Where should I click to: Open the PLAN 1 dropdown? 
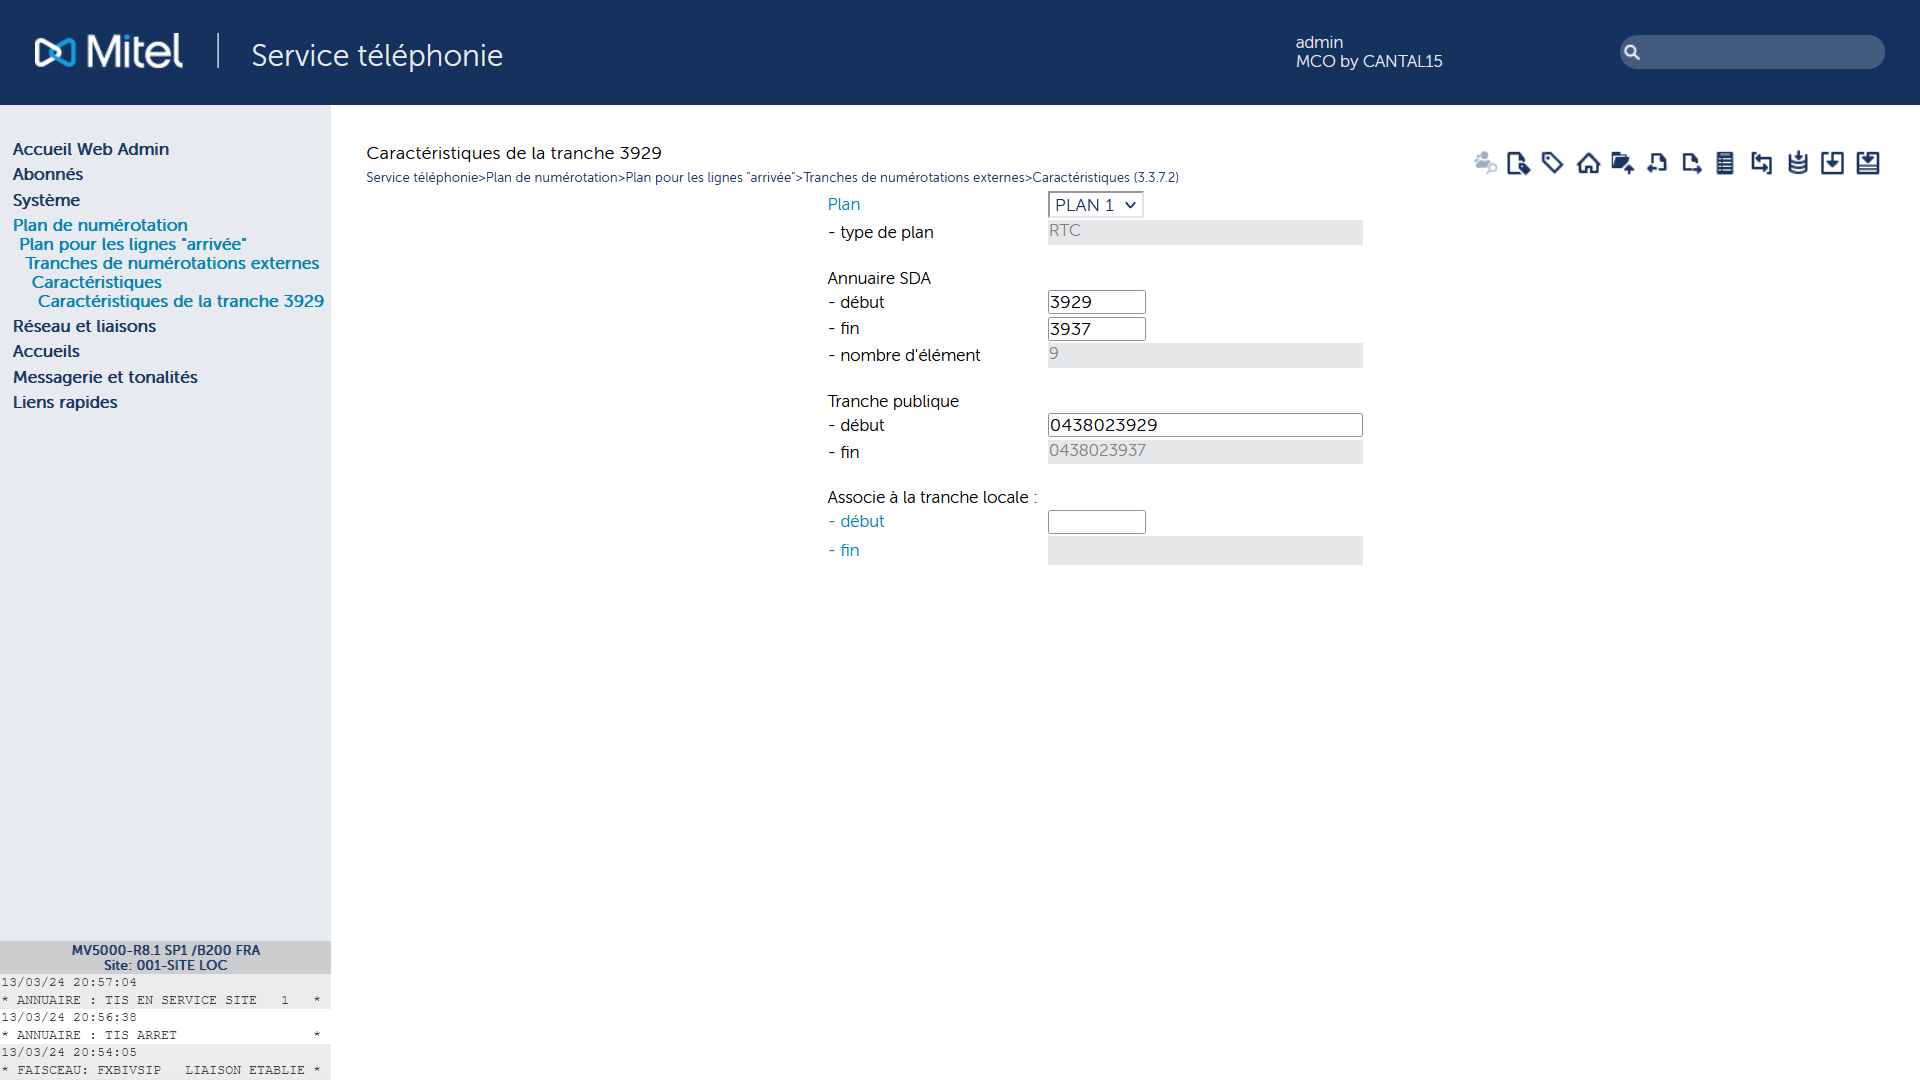1095,205
